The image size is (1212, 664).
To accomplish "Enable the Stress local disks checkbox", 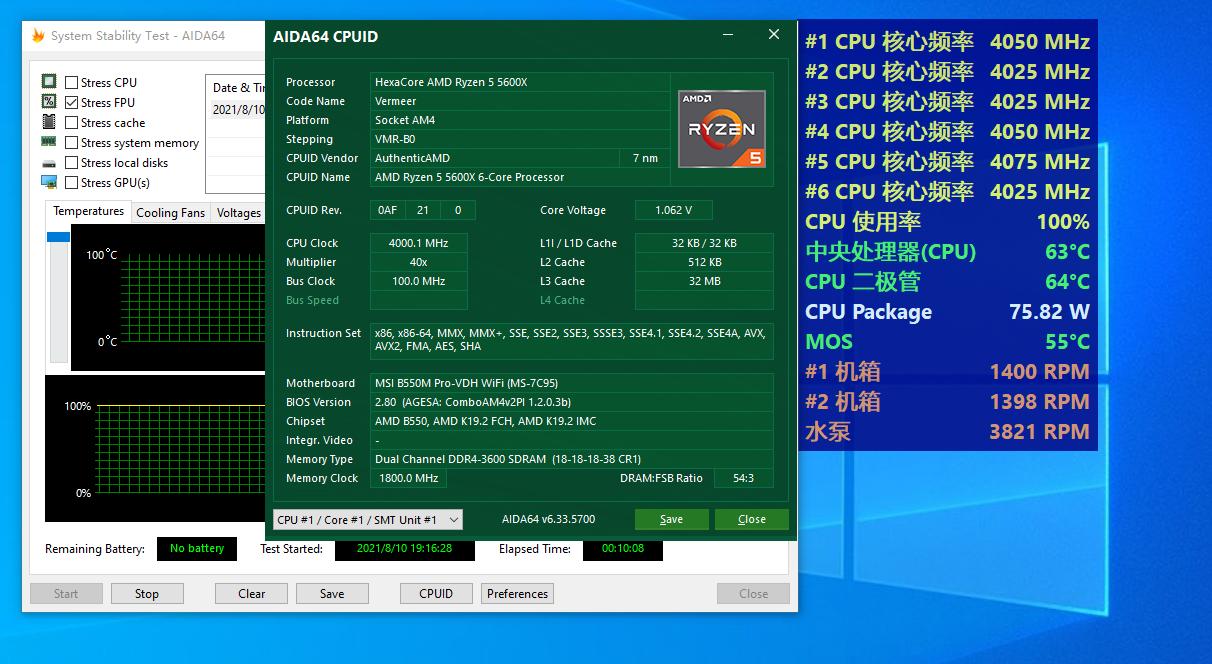I will tap(72, 162).
